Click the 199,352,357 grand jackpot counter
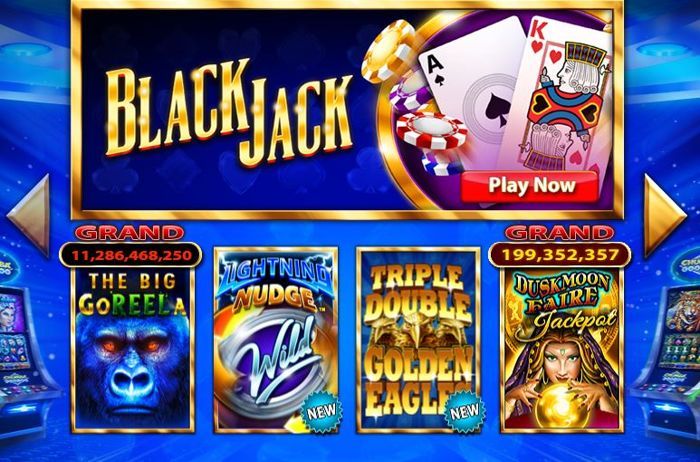This screenshot has height=462, width=700. click(560, 255)
